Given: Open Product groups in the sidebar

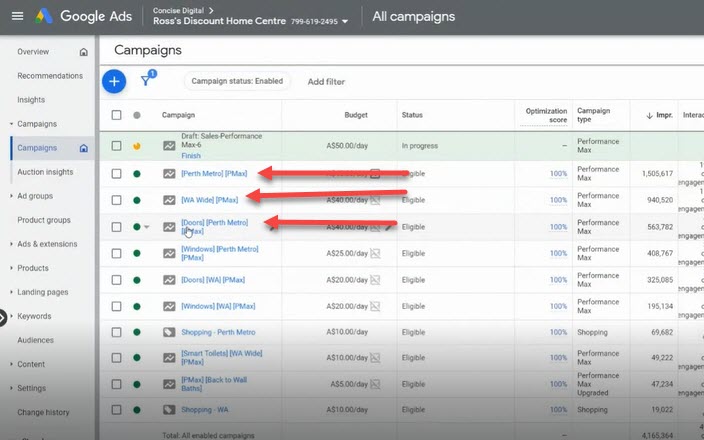Looking at the screenshot, I should pyautogui.click(x=44, y=220).
